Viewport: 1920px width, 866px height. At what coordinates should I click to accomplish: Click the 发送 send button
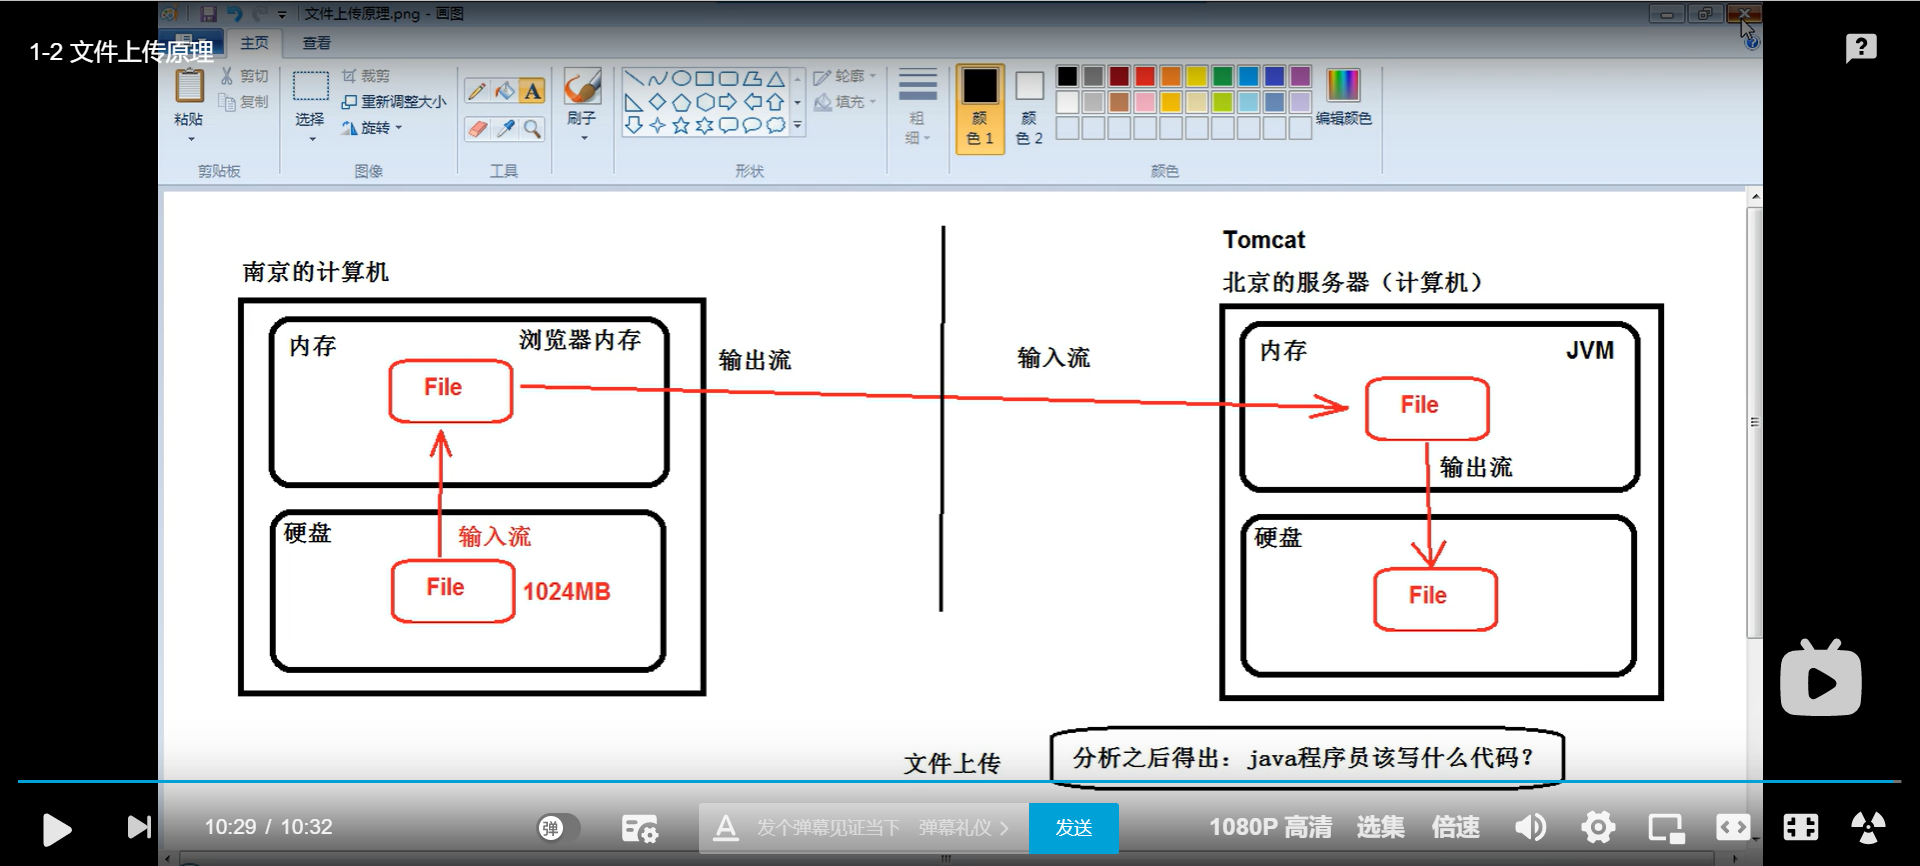coord(1074,828)
